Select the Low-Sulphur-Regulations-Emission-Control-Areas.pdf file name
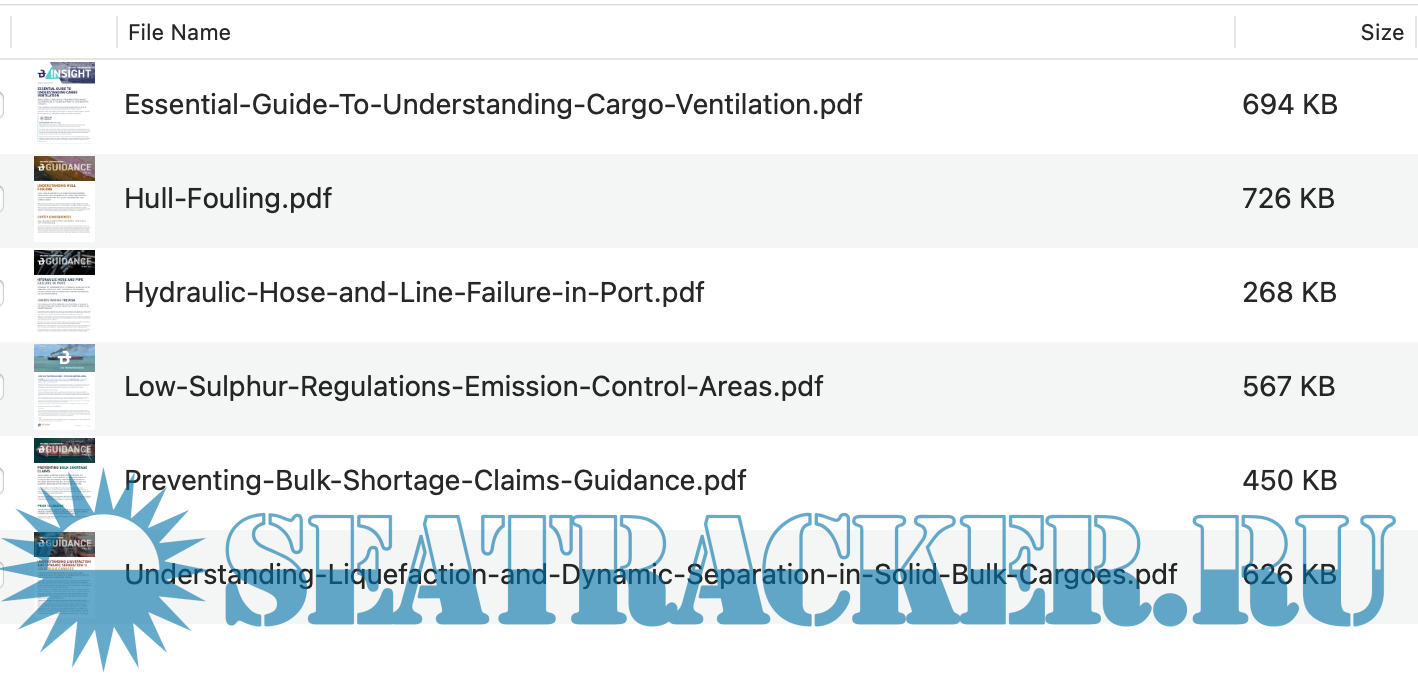 click(473, 386)
